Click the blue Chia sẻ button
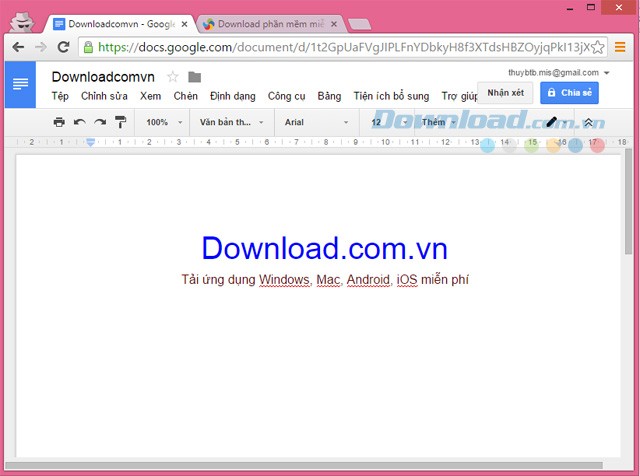The height and width of the screenshot is (476, 640). tap(569, 93)
